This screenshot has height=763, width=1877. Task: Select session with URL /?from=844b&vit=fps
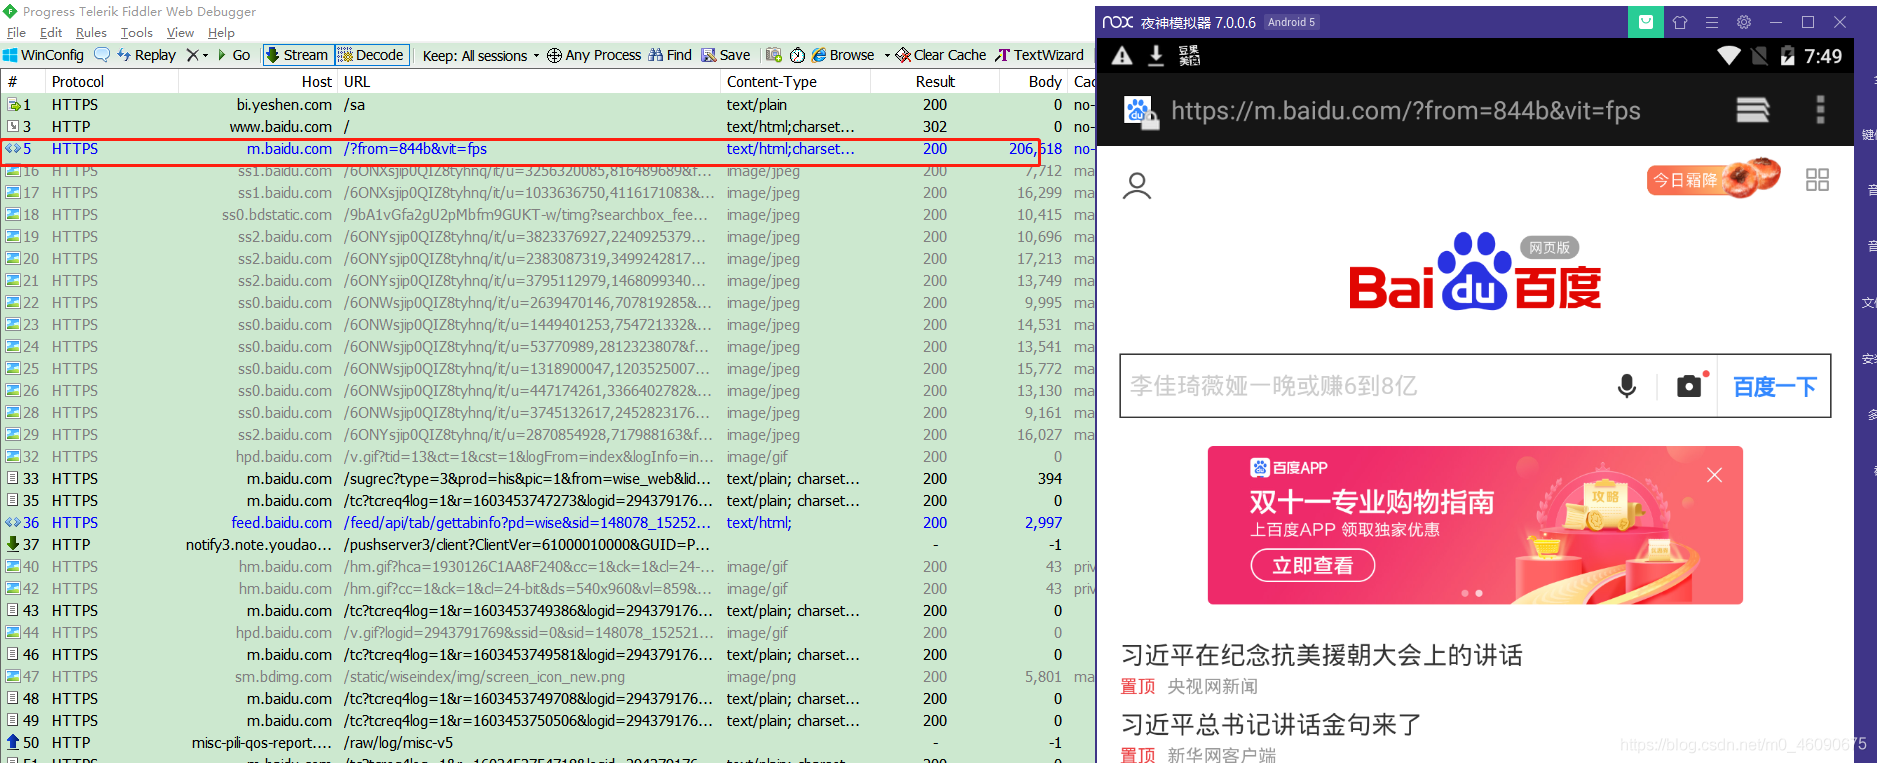[548, 149]
